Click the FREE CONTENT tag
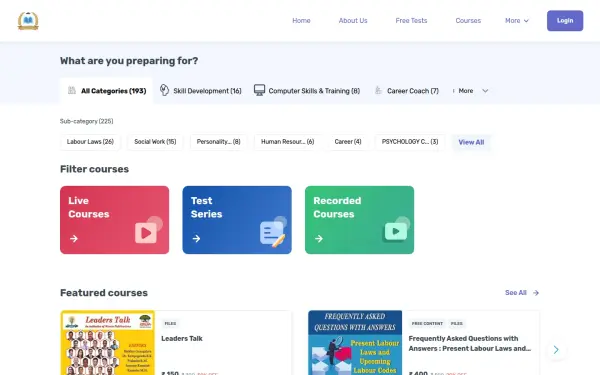 coord(427,323)
